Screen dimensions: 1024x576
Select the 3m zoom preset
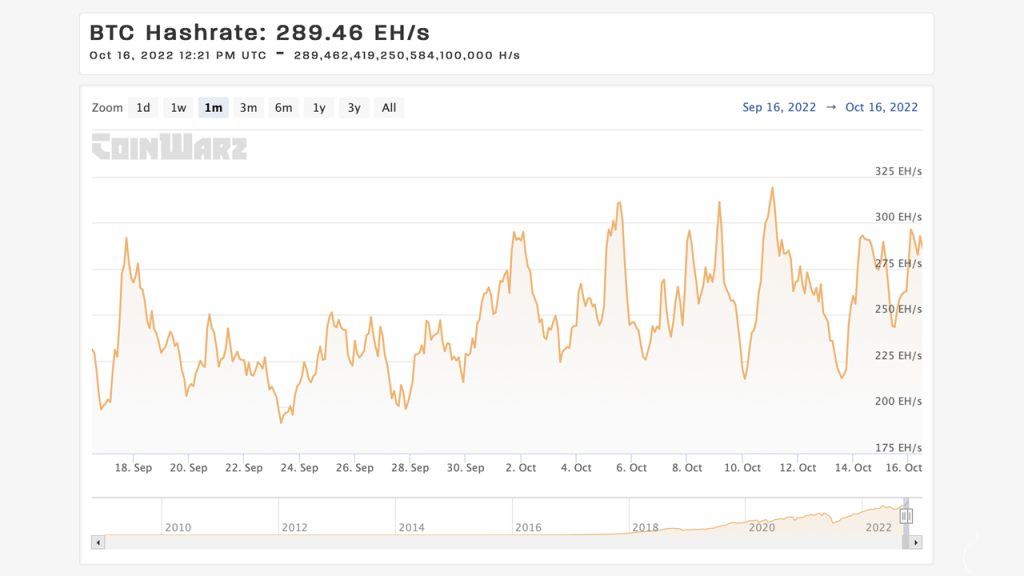tap(248, 107)
